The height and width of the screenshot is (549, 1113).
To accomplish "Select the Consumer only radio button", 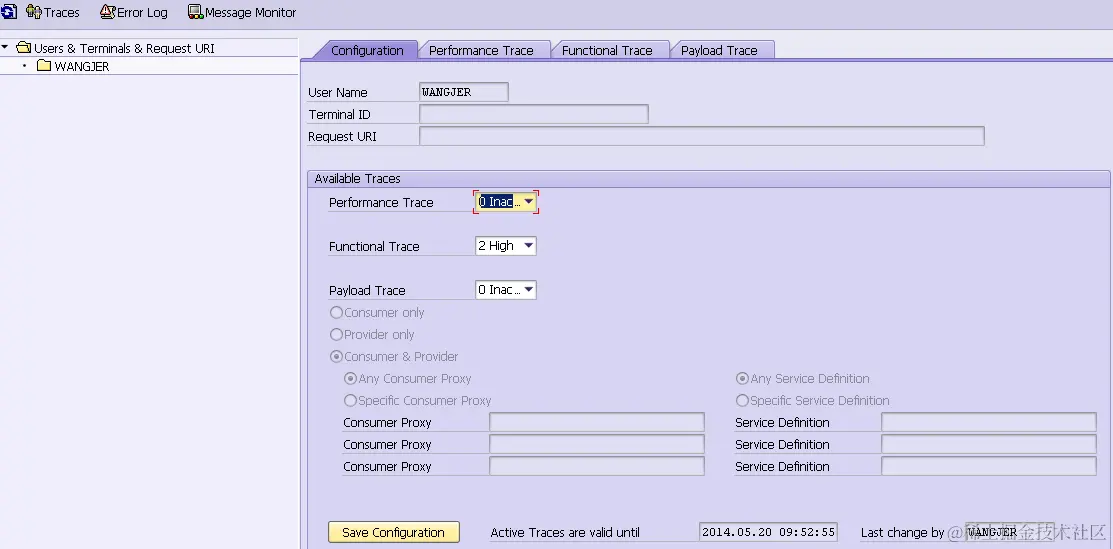I will pos(336,312).
